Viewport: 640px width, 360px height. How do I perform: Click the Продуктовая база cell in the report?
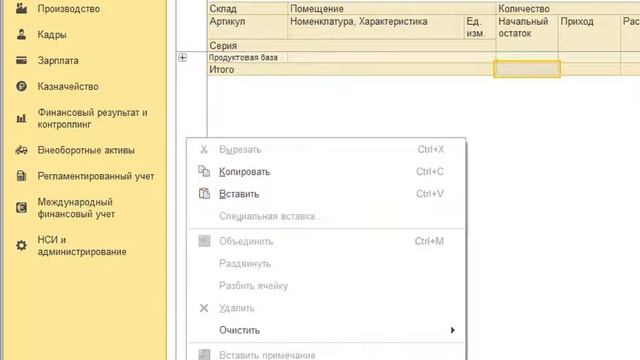pos(243,58)
